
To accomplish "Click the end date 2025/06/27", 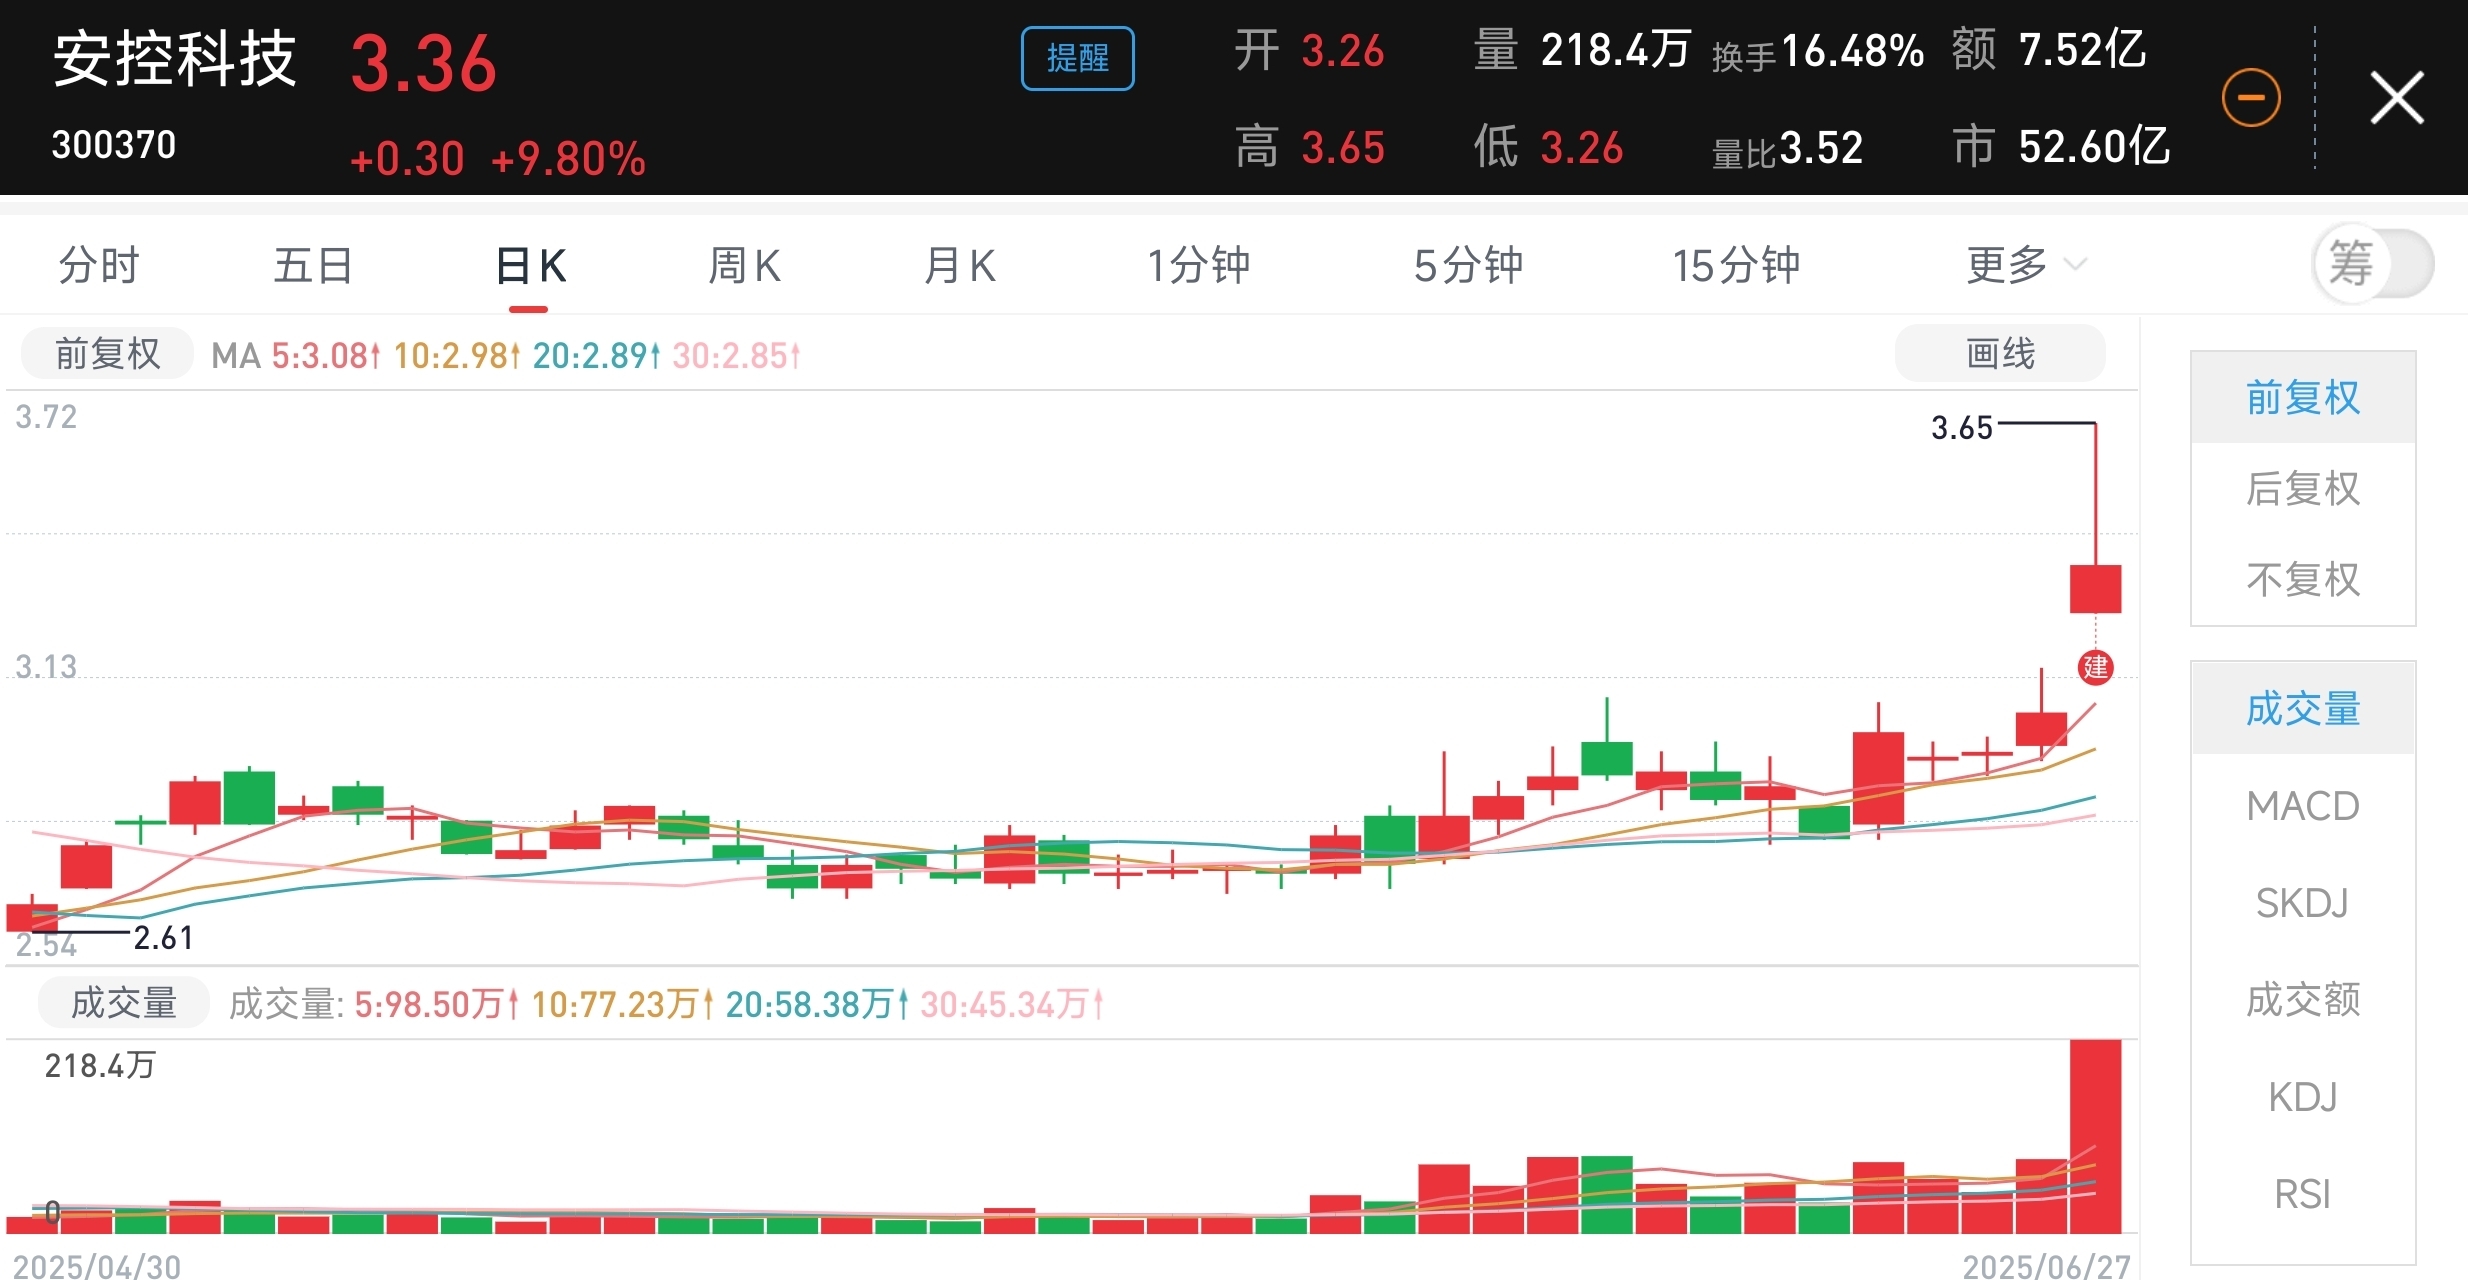I will (x=2046, y=1266).
